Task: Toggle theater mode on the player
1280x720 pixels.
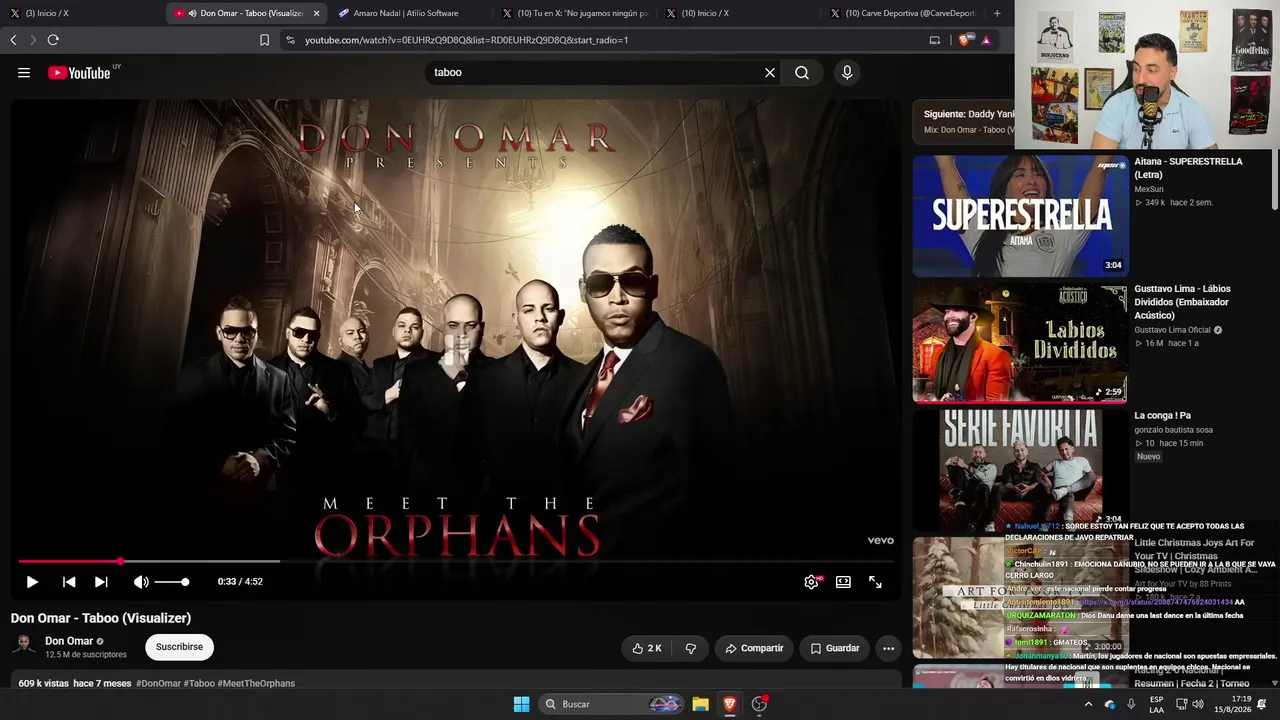Action: click(843, 581)
